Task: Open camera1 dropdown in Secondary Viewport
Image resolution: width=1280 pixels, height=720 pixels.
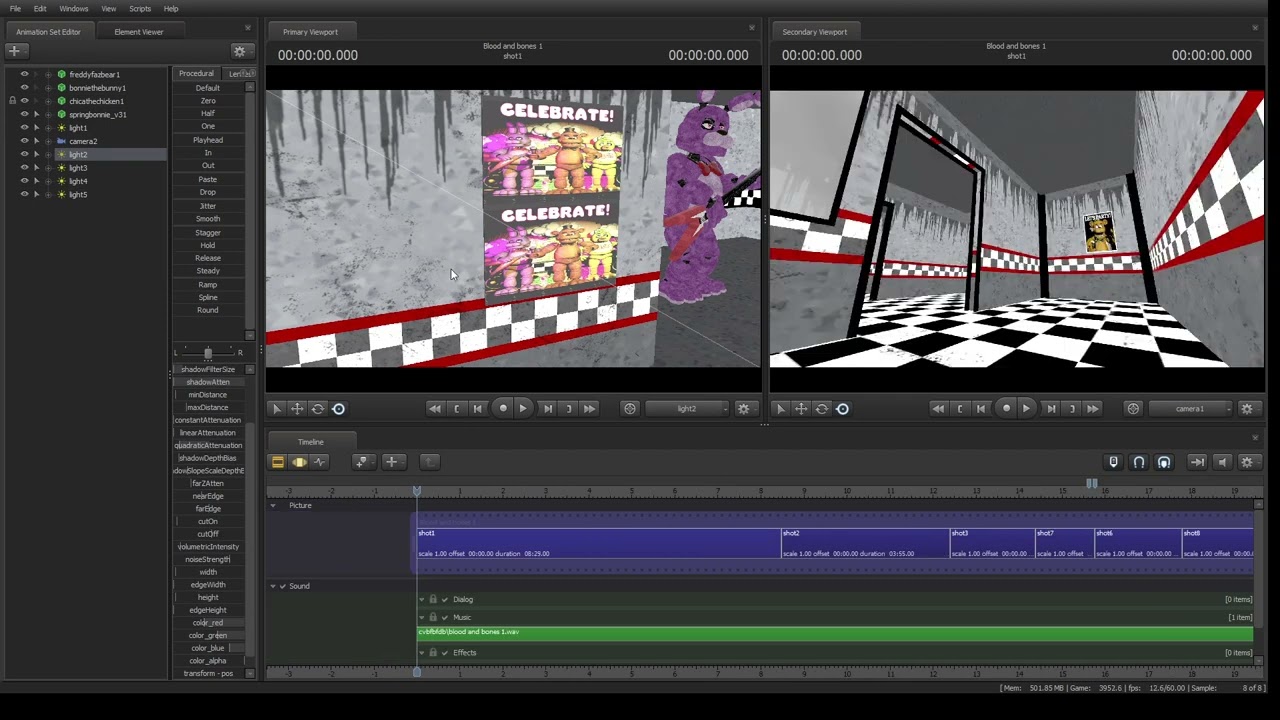Action: [x=1191, y=408]
